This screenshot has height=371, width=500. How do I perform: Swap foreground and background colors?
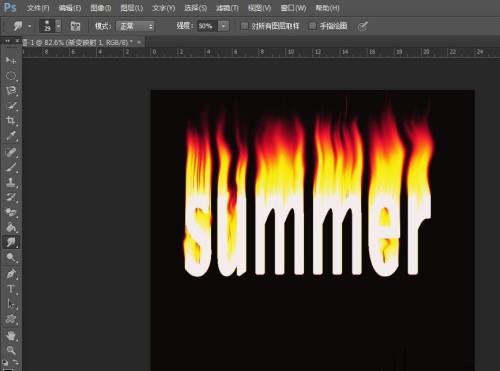[16, 362]
